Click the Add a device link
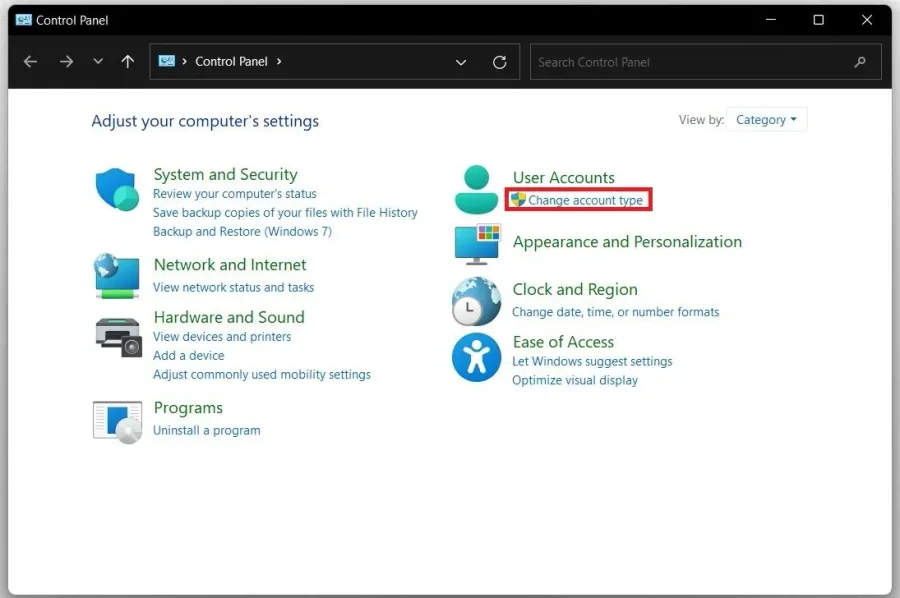900x598 pixels. 189,355
